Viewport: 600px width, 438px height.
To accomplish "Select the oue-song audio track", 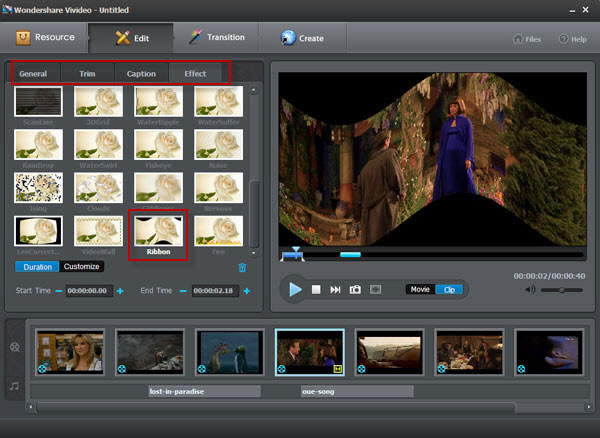I will pyautogui.click(x=357, y=391).
